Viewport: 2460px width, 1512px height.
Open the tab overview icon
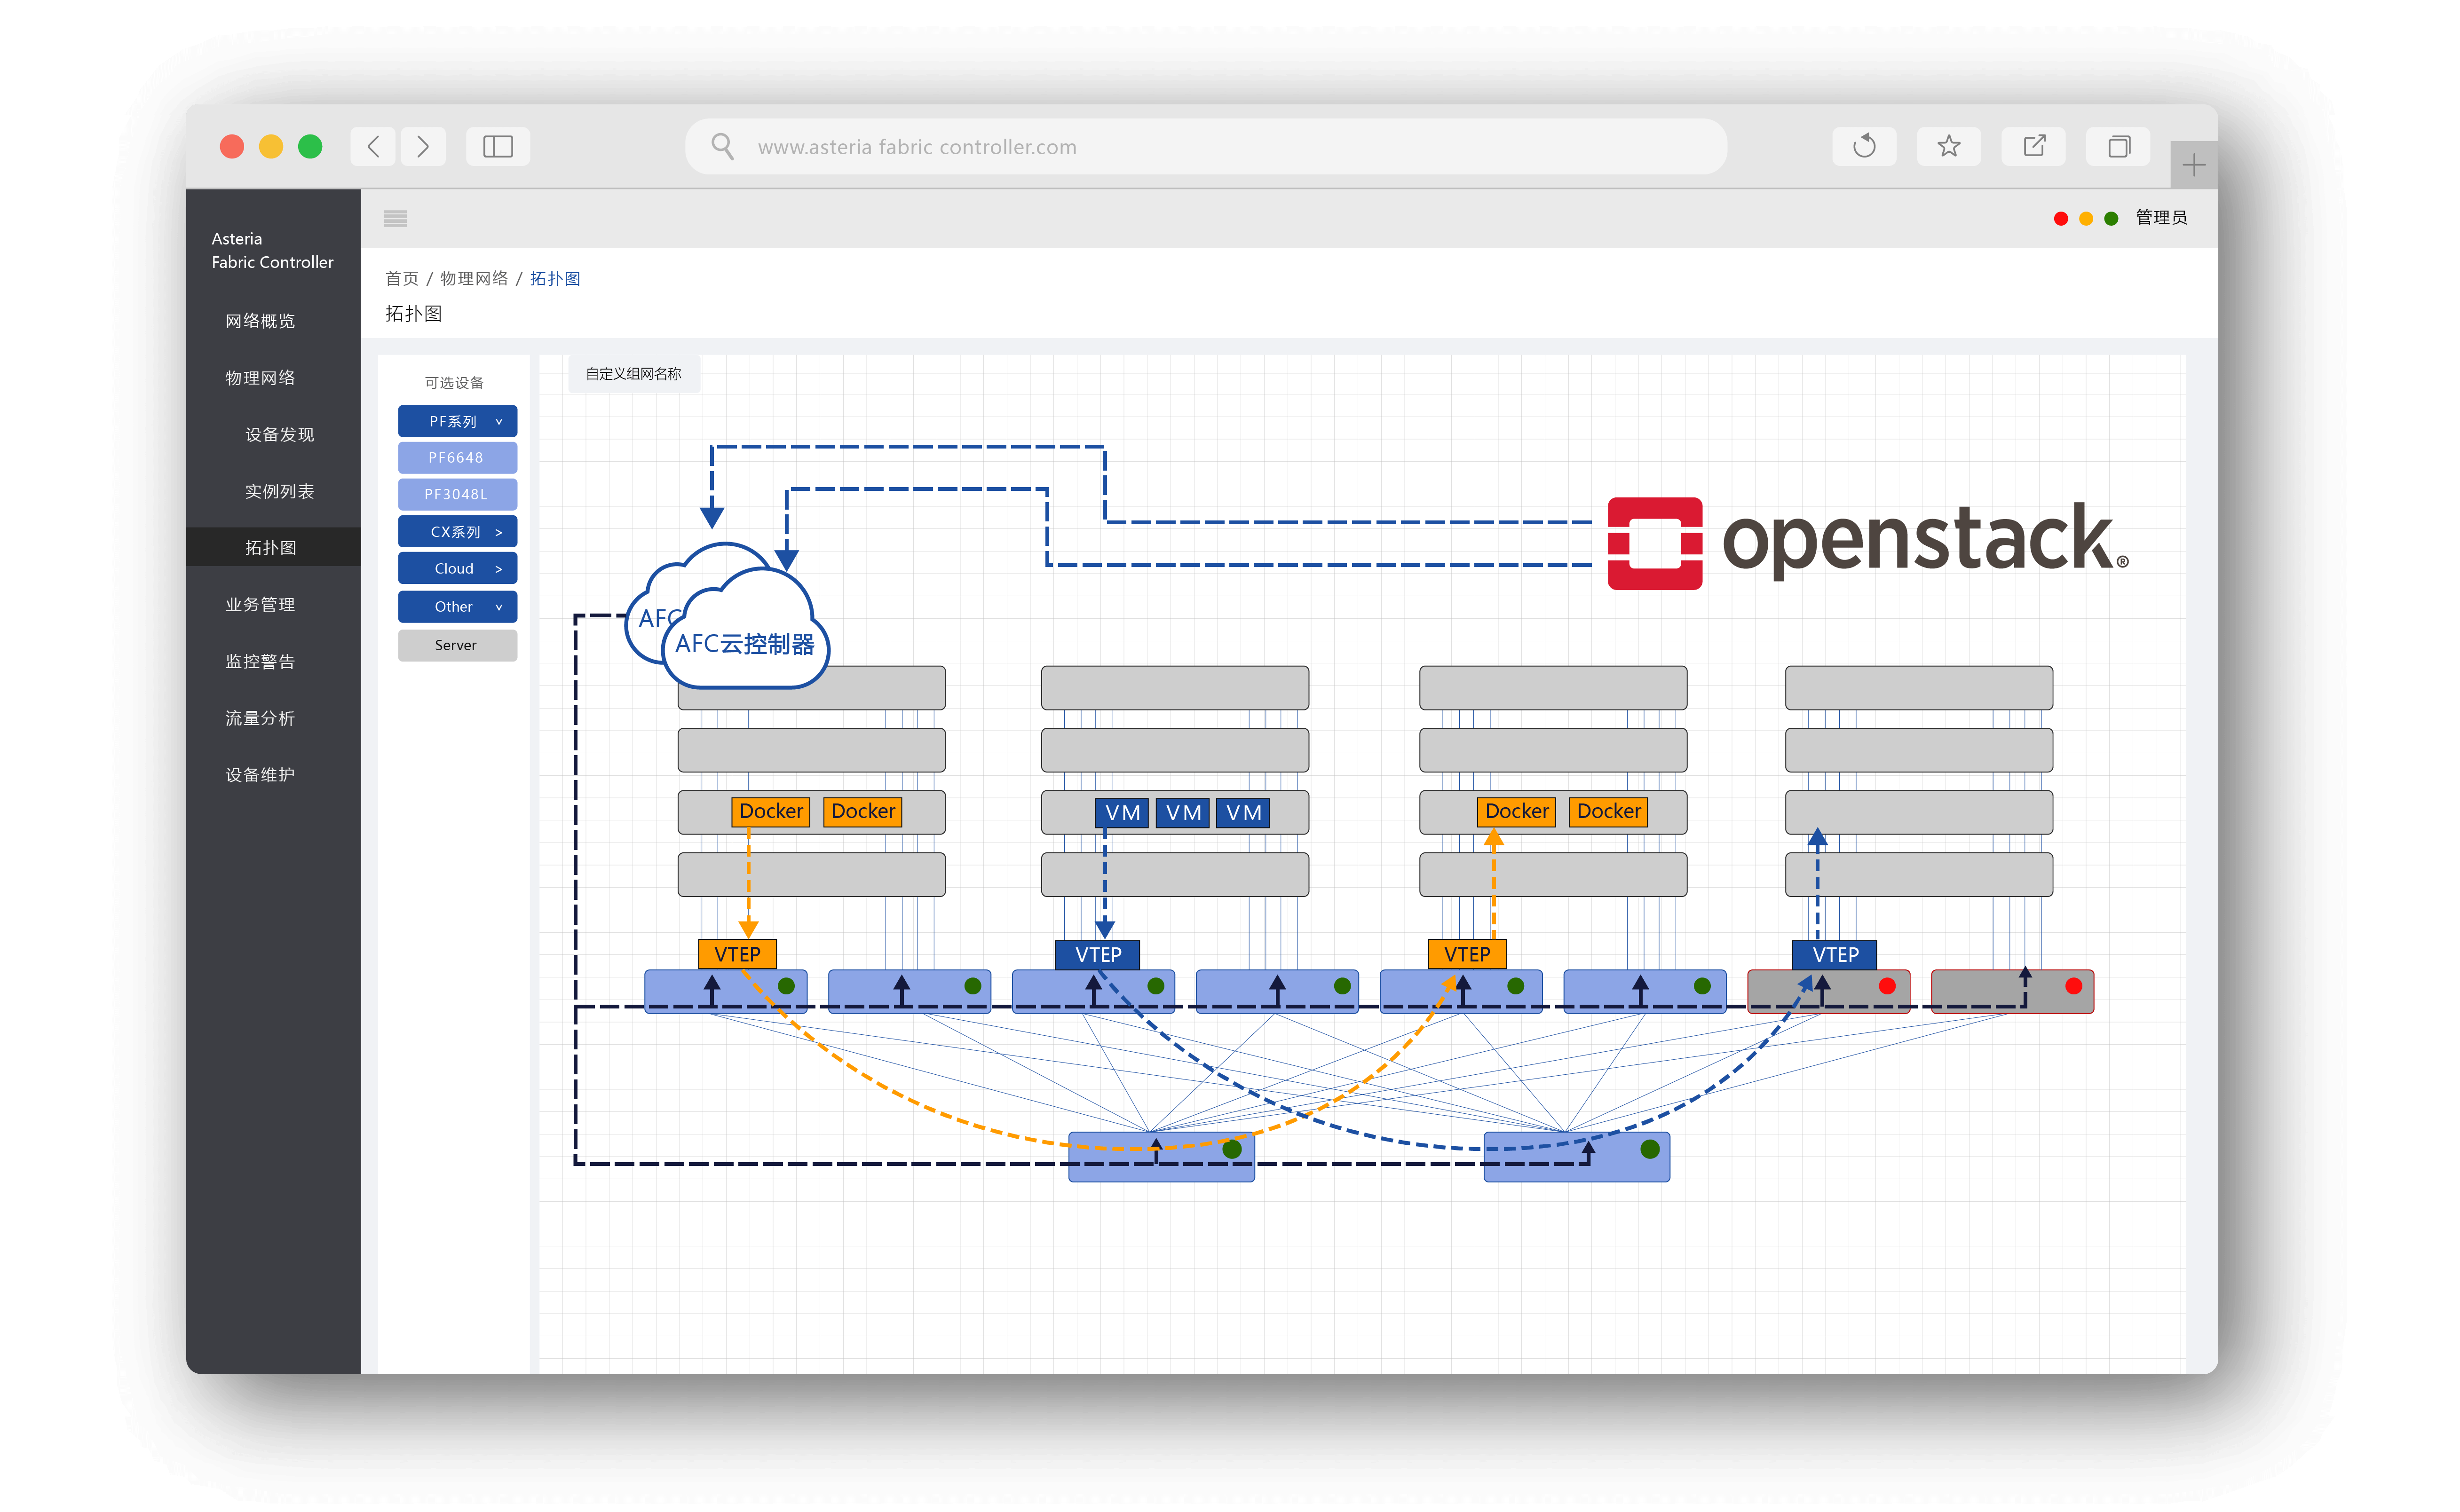2119,147
